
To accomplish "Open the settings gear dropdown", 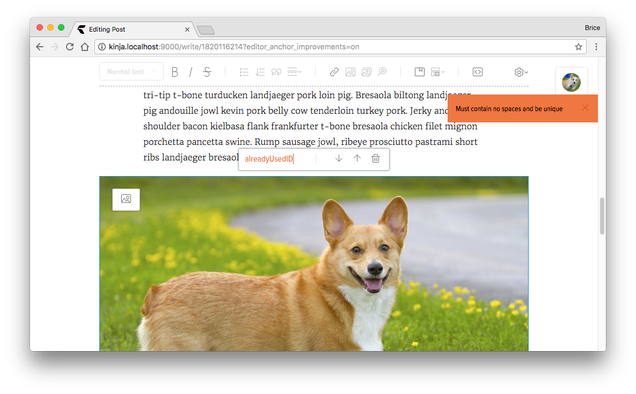I will pos(521,72).
